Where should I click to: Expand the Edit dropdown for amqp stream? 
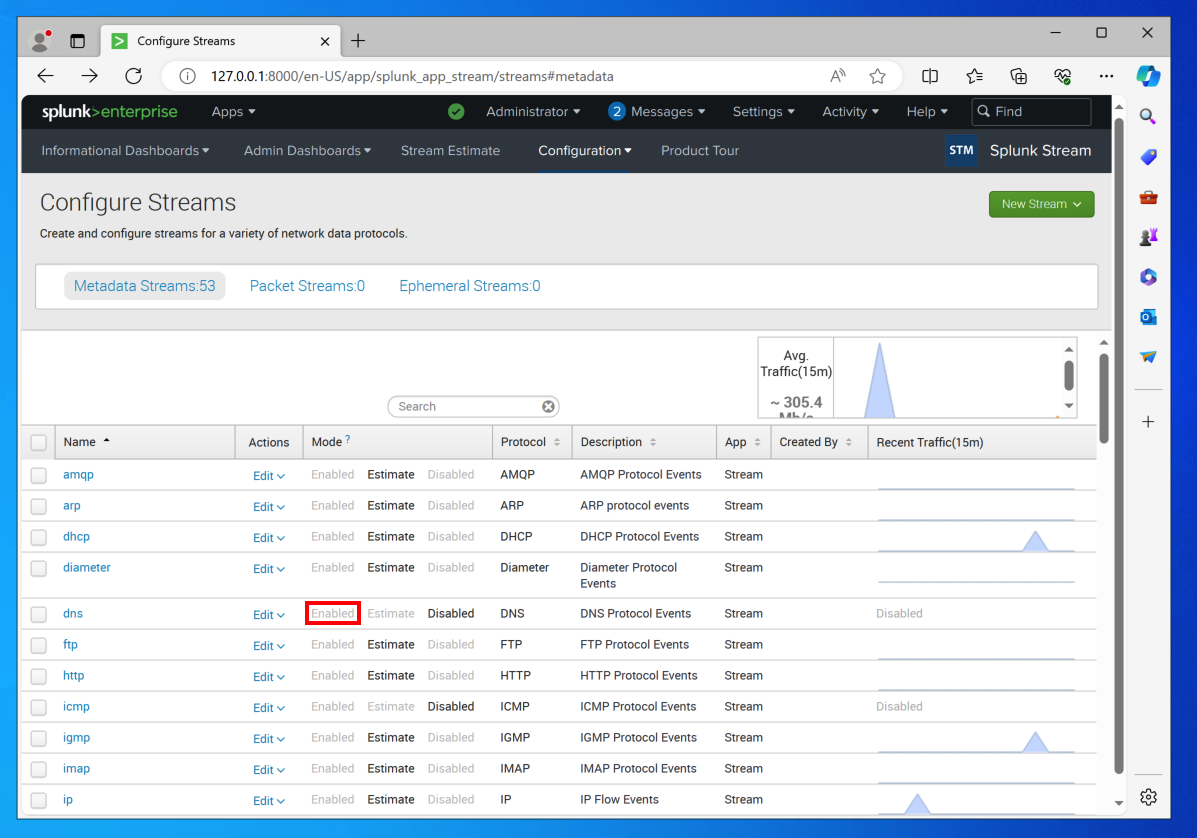[268, 476]
